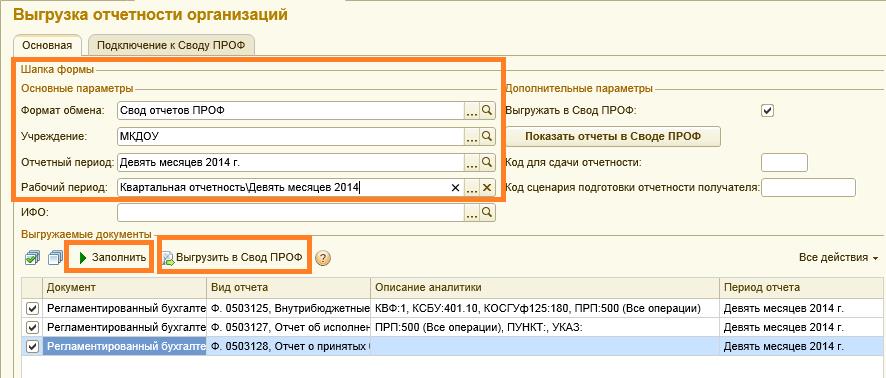Switch to Подключение к Своду ПРОФ tab

tap(171, 46)
